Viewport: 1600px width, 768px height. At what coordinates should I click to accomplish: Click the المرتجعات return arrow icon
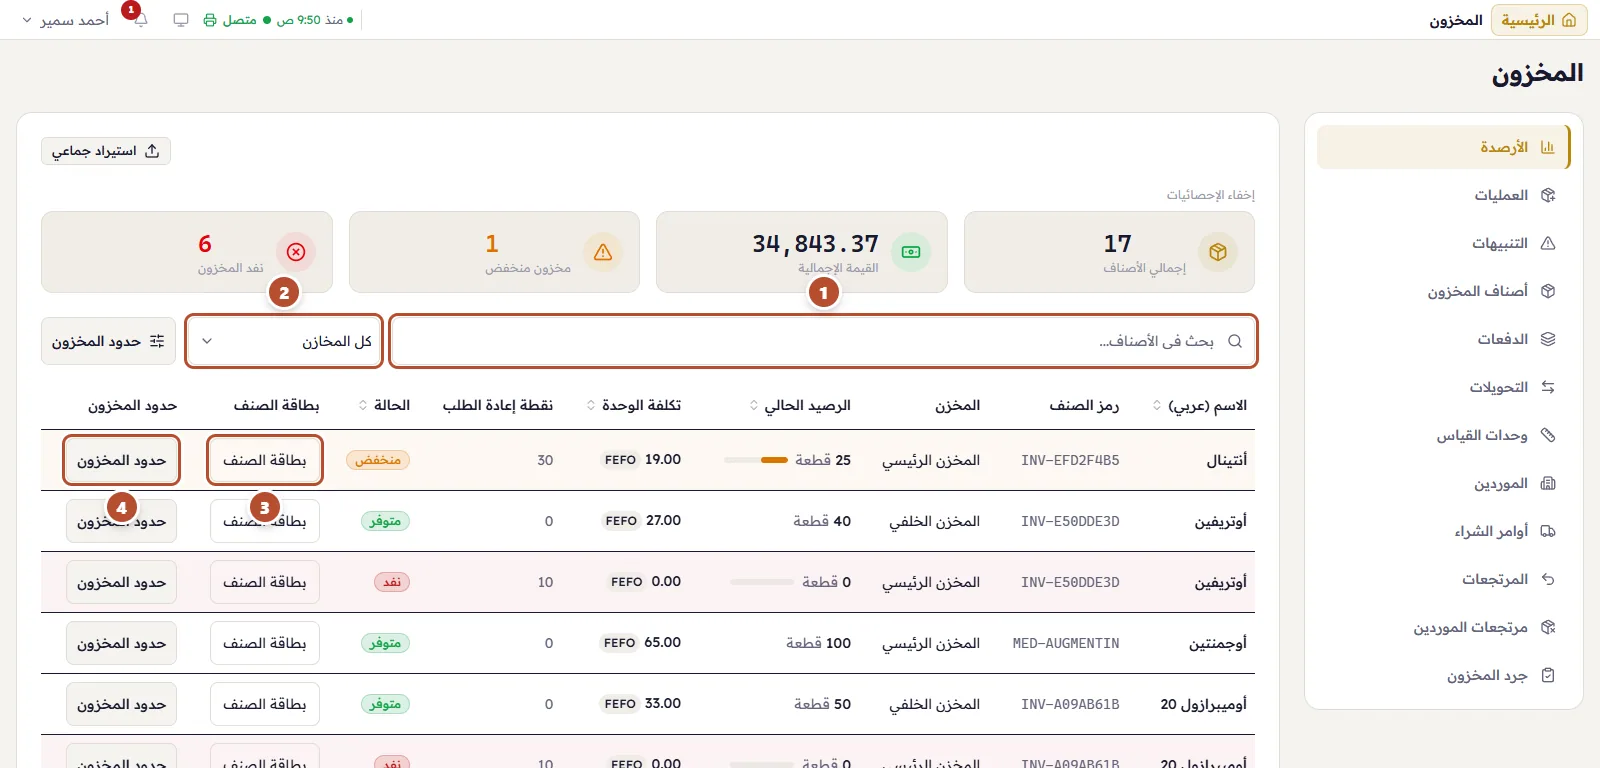[1548, 579]
